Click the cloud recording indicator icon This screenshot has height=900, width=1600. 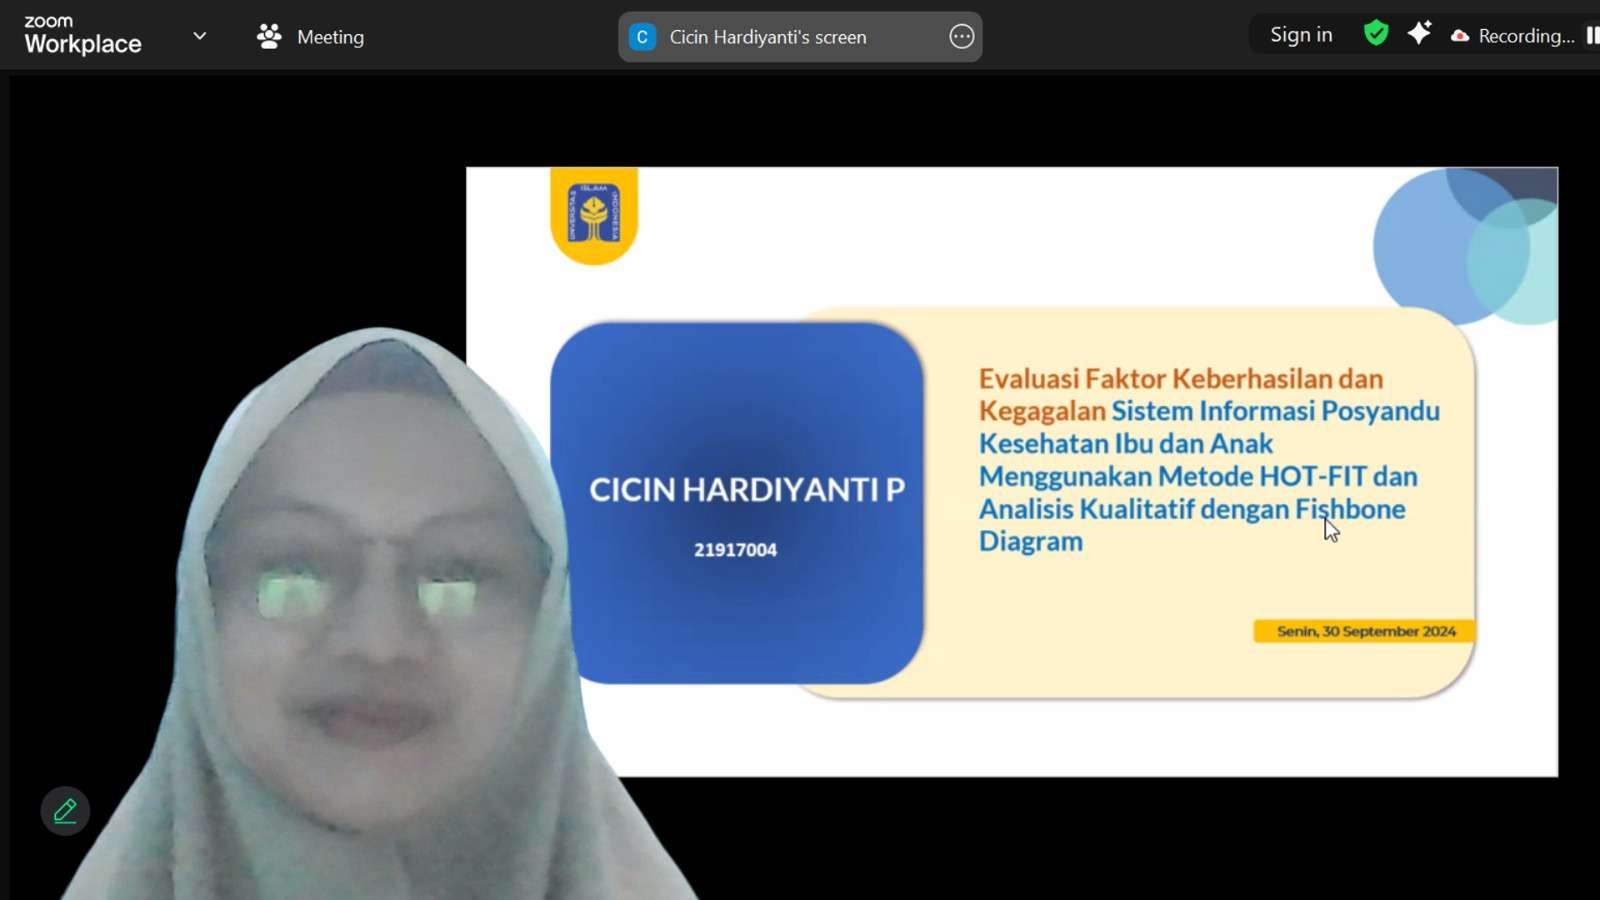coord(1460,36)
